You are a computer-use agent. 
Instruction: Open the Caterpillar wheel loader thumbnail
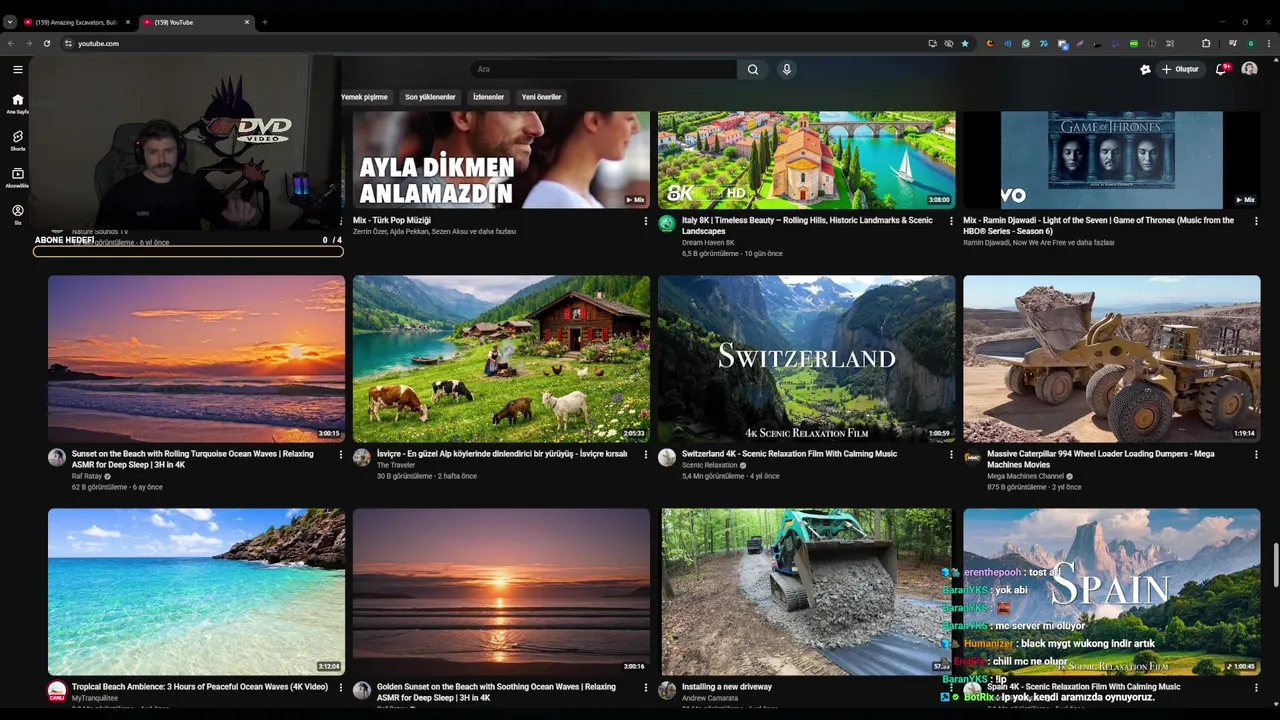pyautogui.click(x=1111, y=359)
